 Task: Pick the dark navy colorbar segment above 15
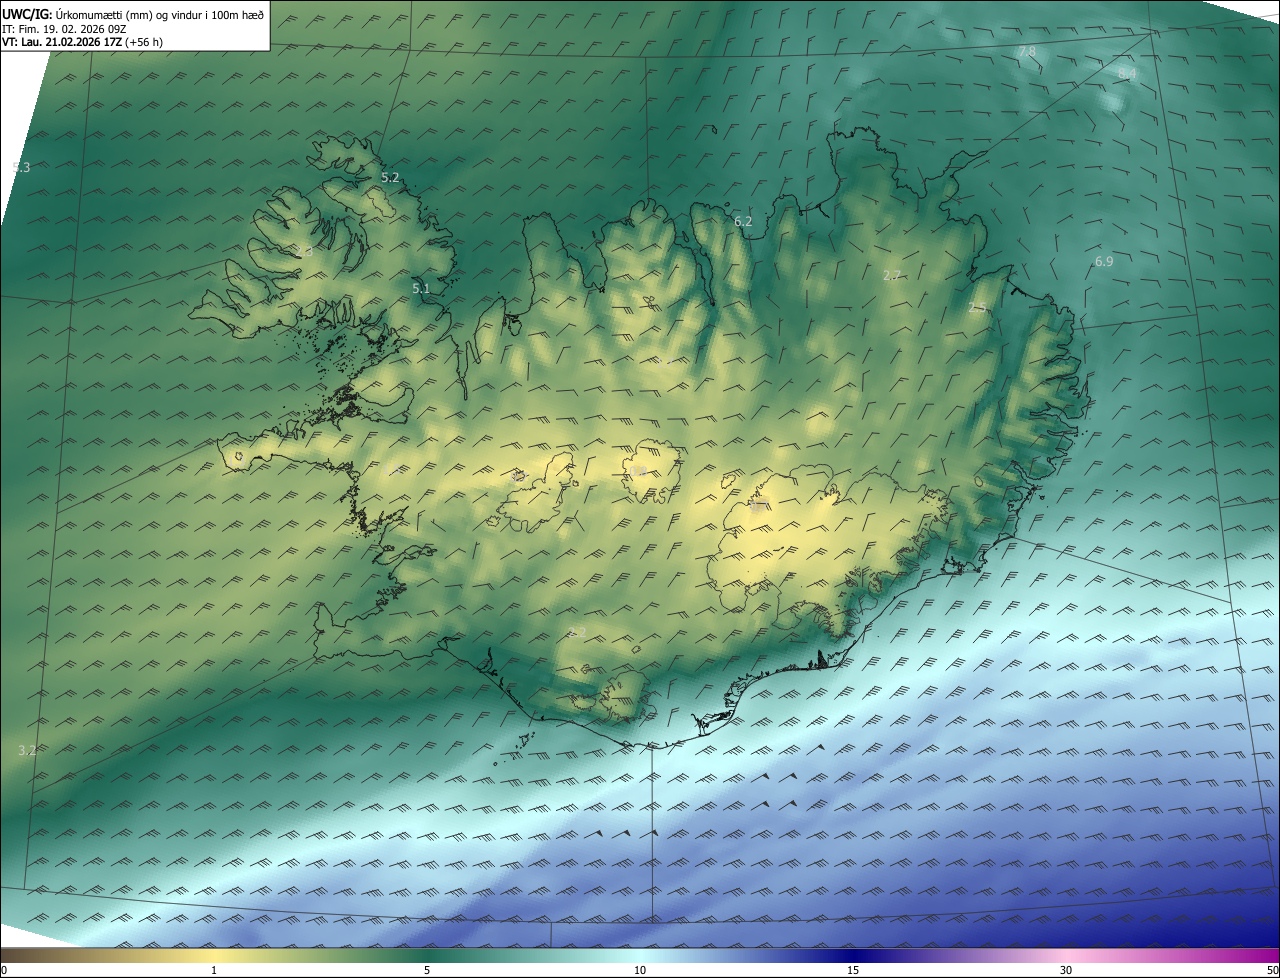853,955
